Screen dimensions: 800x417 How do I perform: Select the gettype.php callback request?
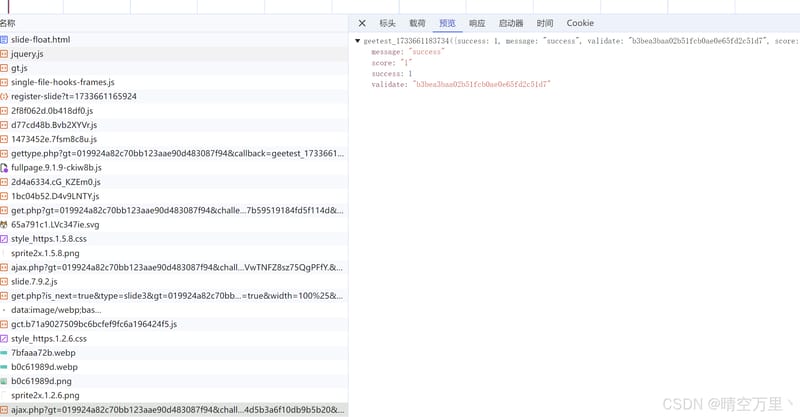174,153
